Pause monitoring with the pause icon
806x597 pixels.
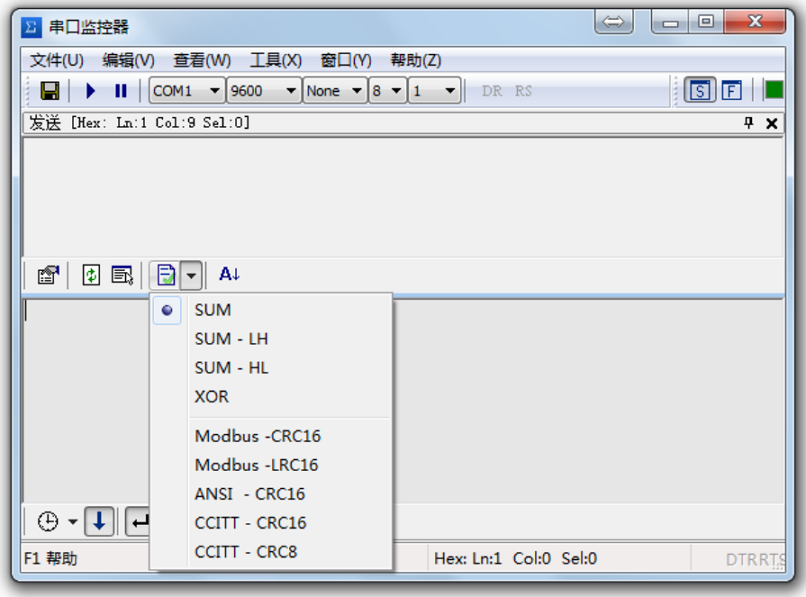(x=121, y=91)
